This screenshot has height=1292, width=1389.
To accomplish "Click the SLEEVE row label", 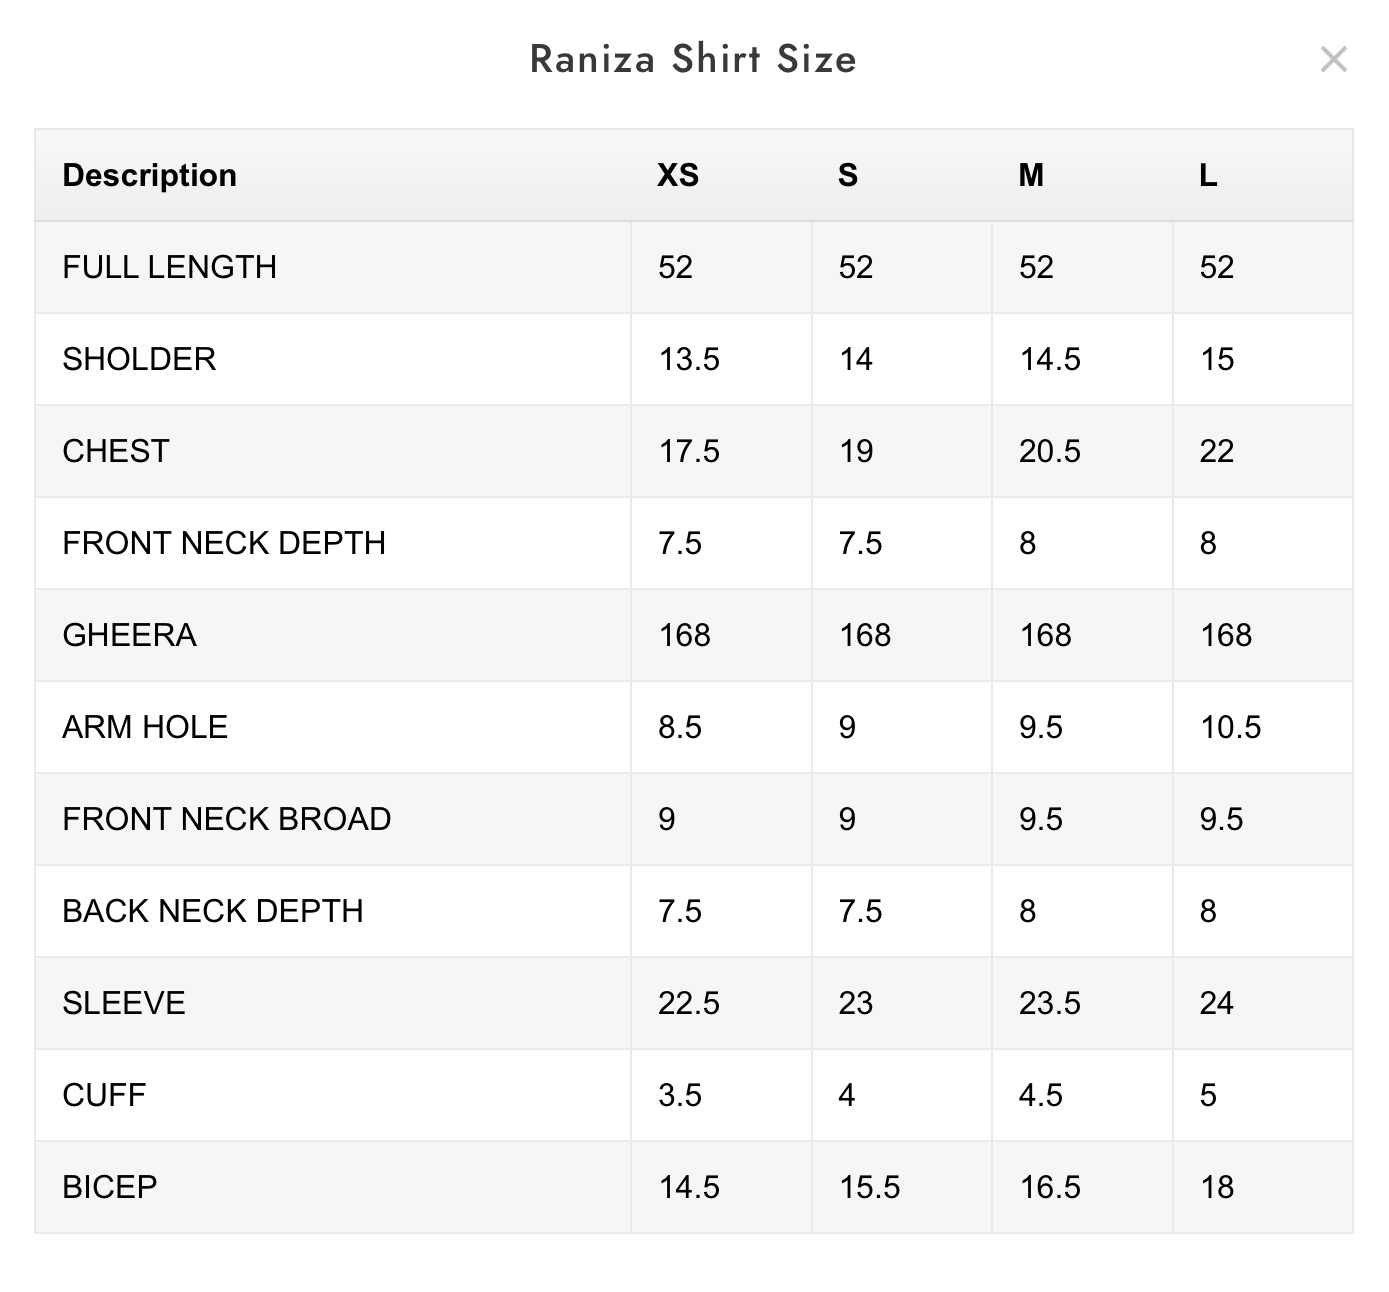I will [x=124, y=1003].
